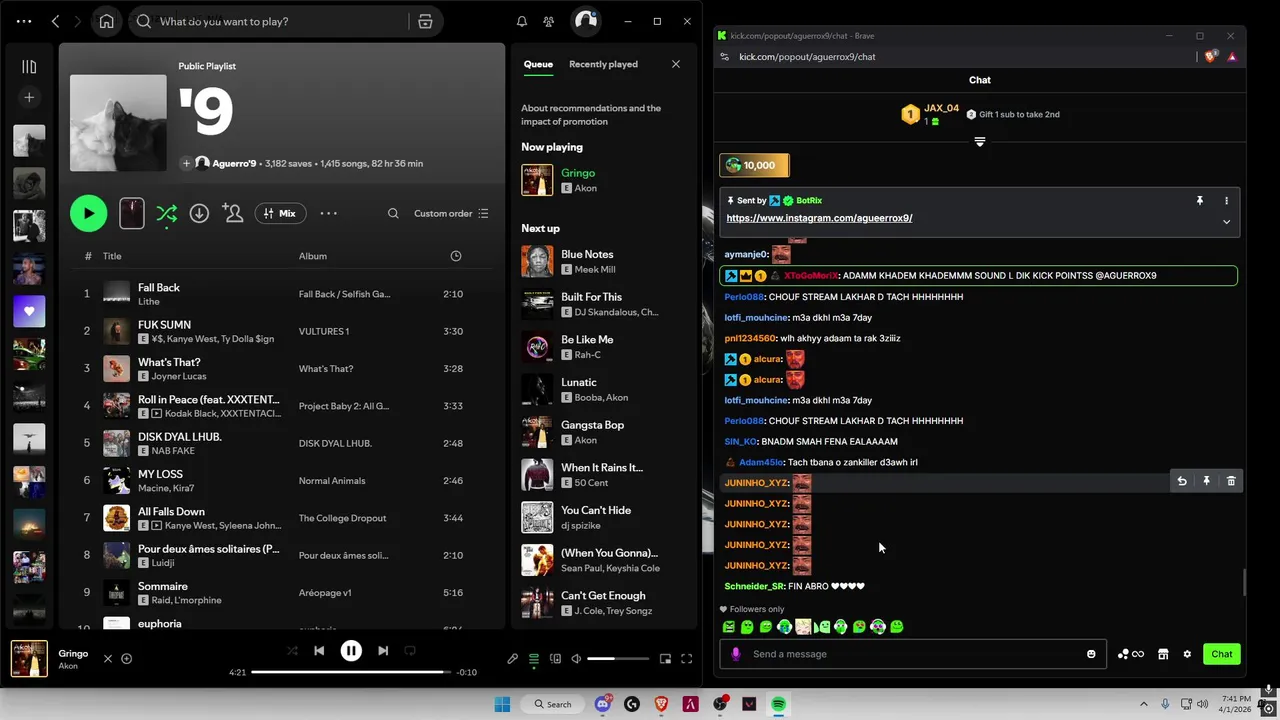
Task: Skip to the previous track
Action: 319,651
